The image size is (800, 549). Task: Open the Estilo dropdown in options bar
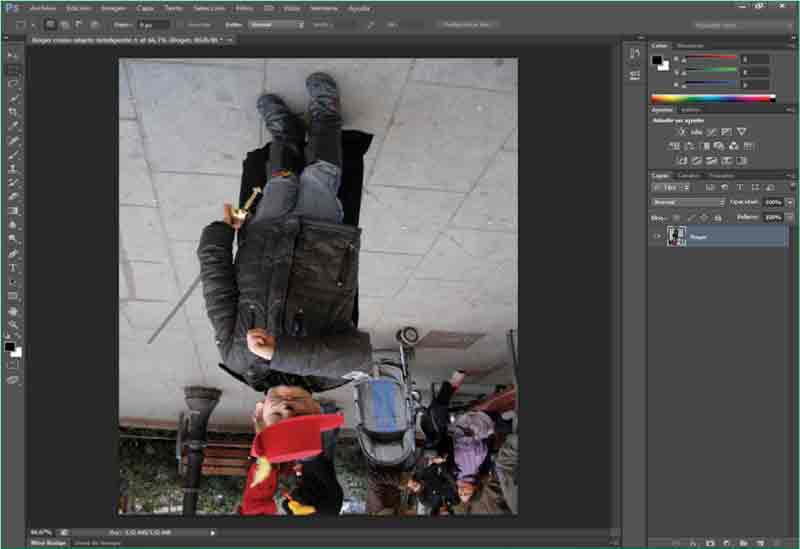coord(277,24)
